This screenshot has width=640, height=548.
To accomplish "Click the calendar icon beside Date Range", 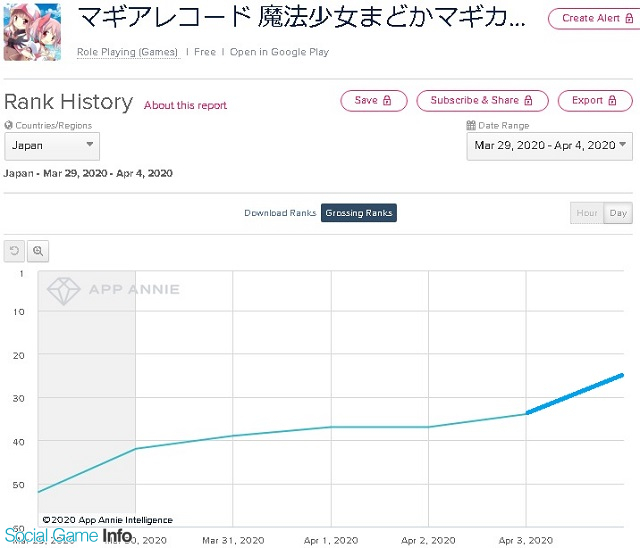I will point(471,125).
